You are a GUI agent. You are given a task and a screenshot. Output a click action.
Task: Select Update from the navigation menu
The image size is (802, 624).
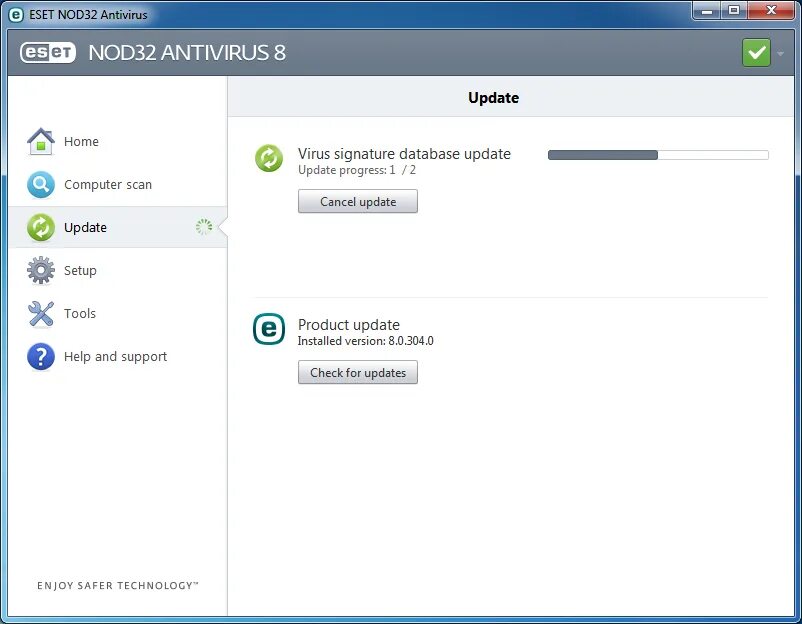pyautogui.click(x=85, y=227)
